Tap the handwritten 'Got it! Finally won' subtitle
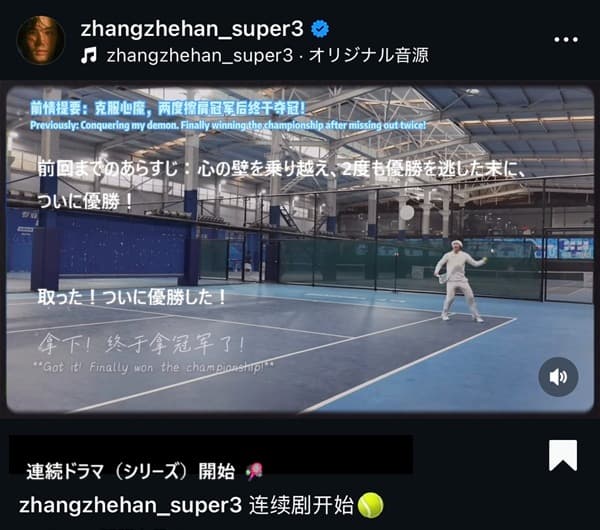The height and width of the screenshot is (530, 600). click(153, 367)
